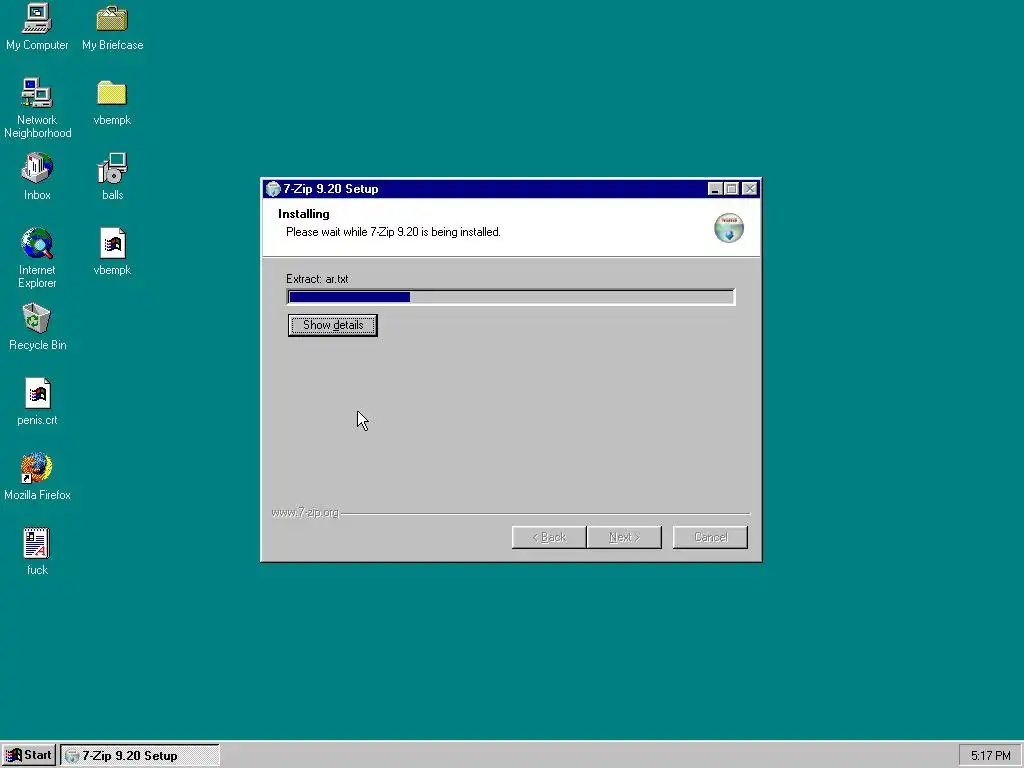1024x768 pixels.
Task: Click the disabled Back button
Action: tap(549, 537)
